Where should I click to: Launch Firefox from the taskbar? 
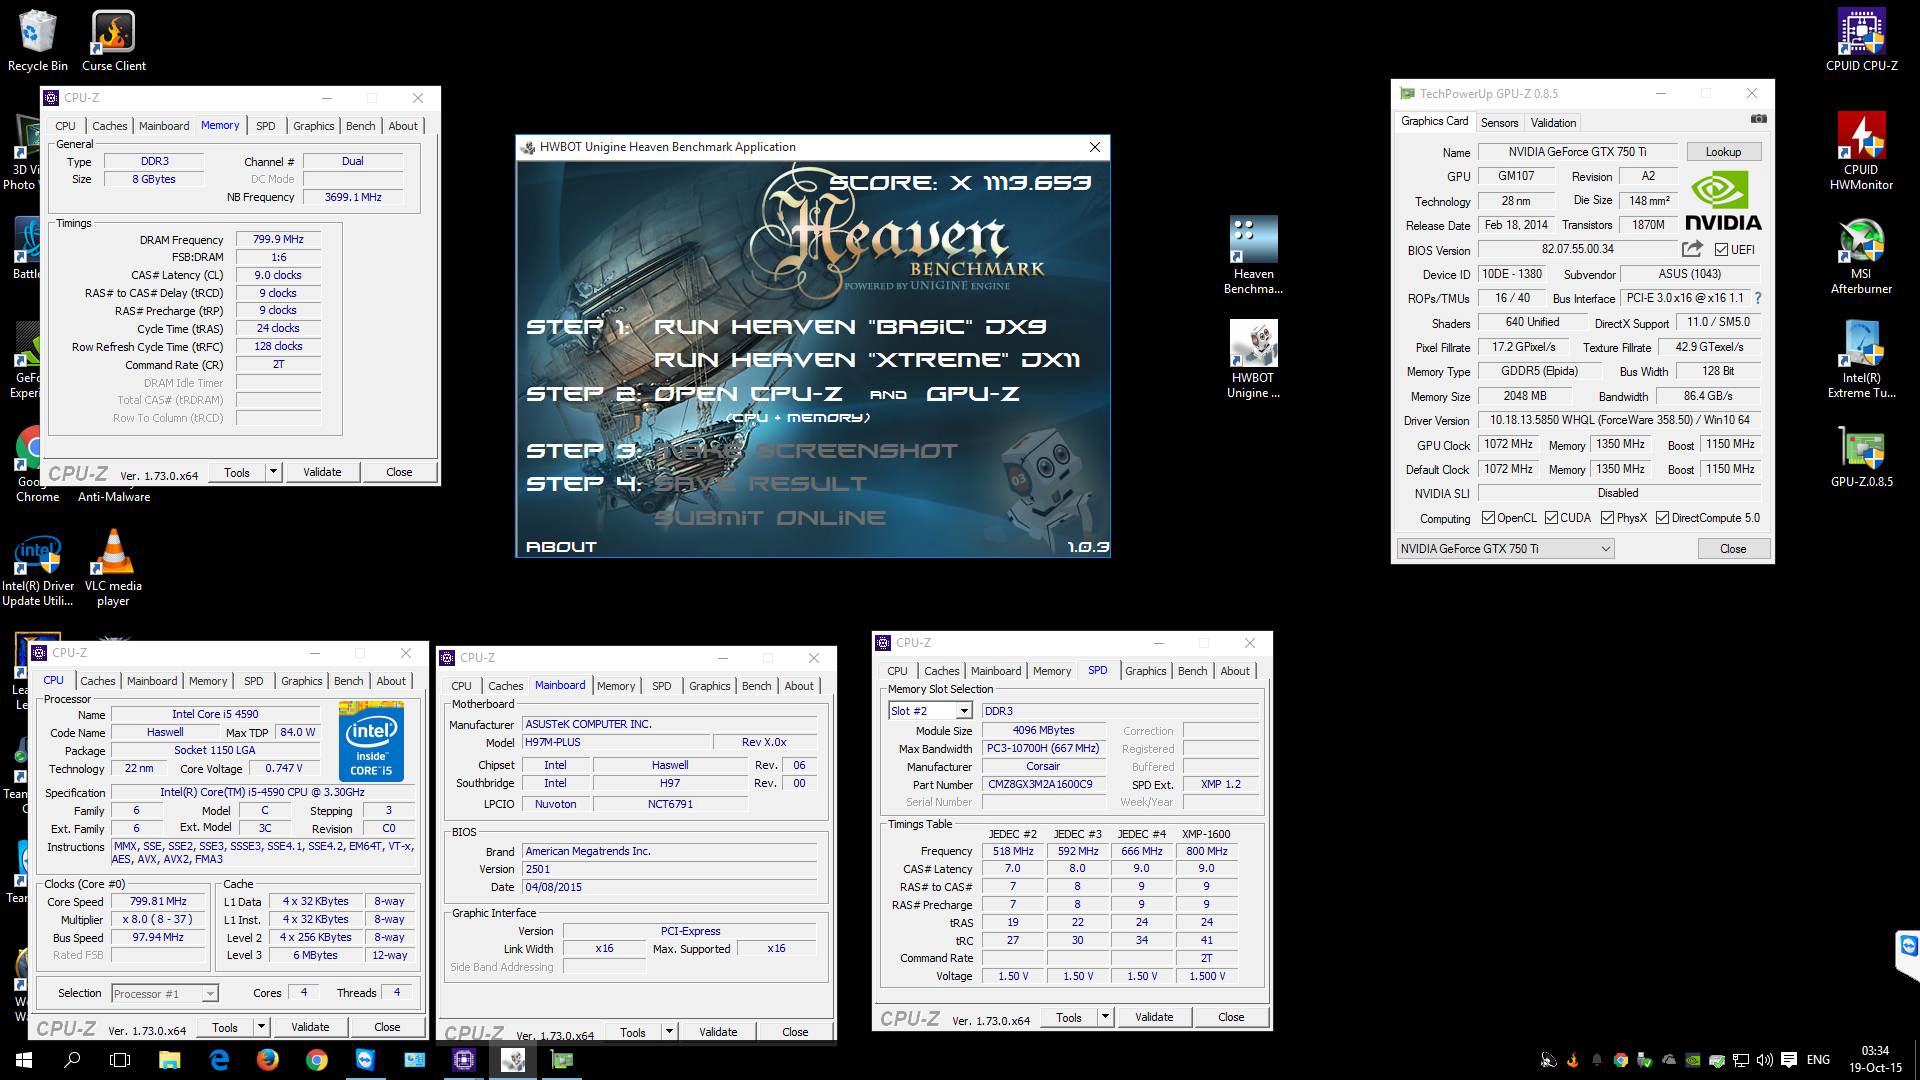point(267,1060)
